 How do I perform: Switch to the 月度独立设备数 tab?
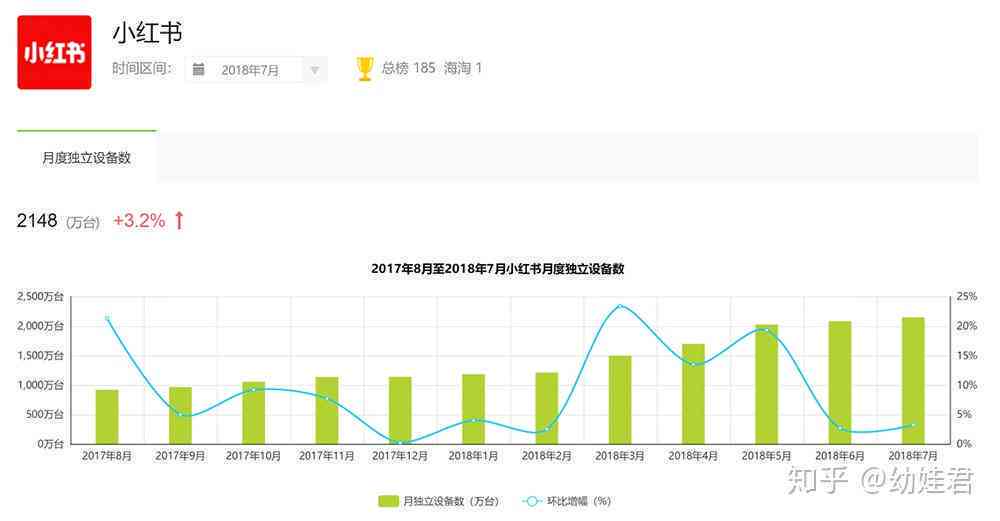coord(86,158)
